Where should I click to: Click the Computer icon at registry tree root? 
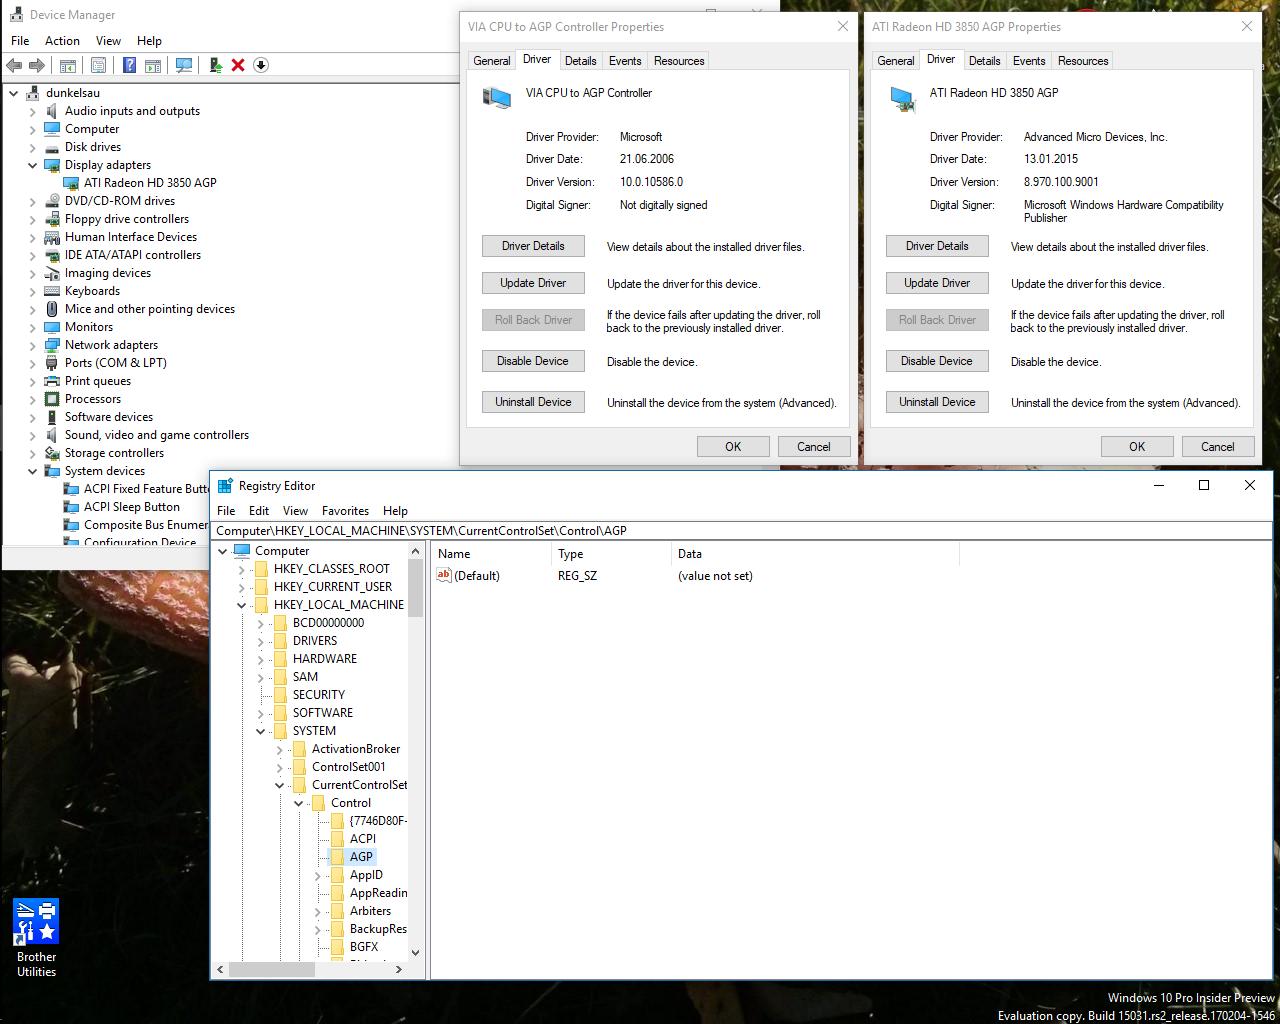242,551
